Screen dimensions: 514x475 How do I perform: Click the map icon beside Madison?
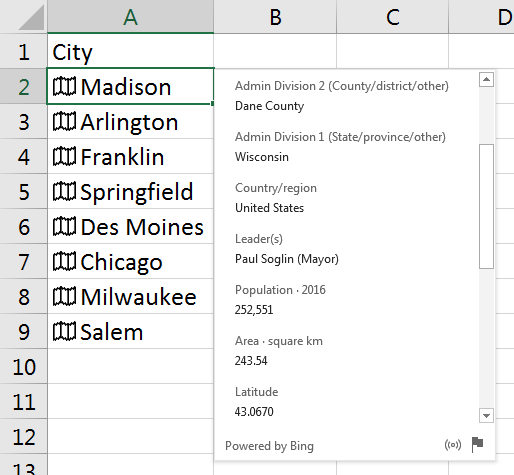64,86
